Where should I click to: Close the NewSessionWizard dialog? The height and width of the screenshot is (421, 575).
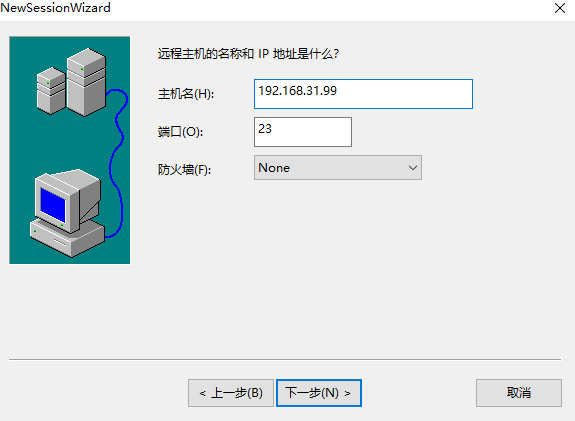(x=560, y=8)
